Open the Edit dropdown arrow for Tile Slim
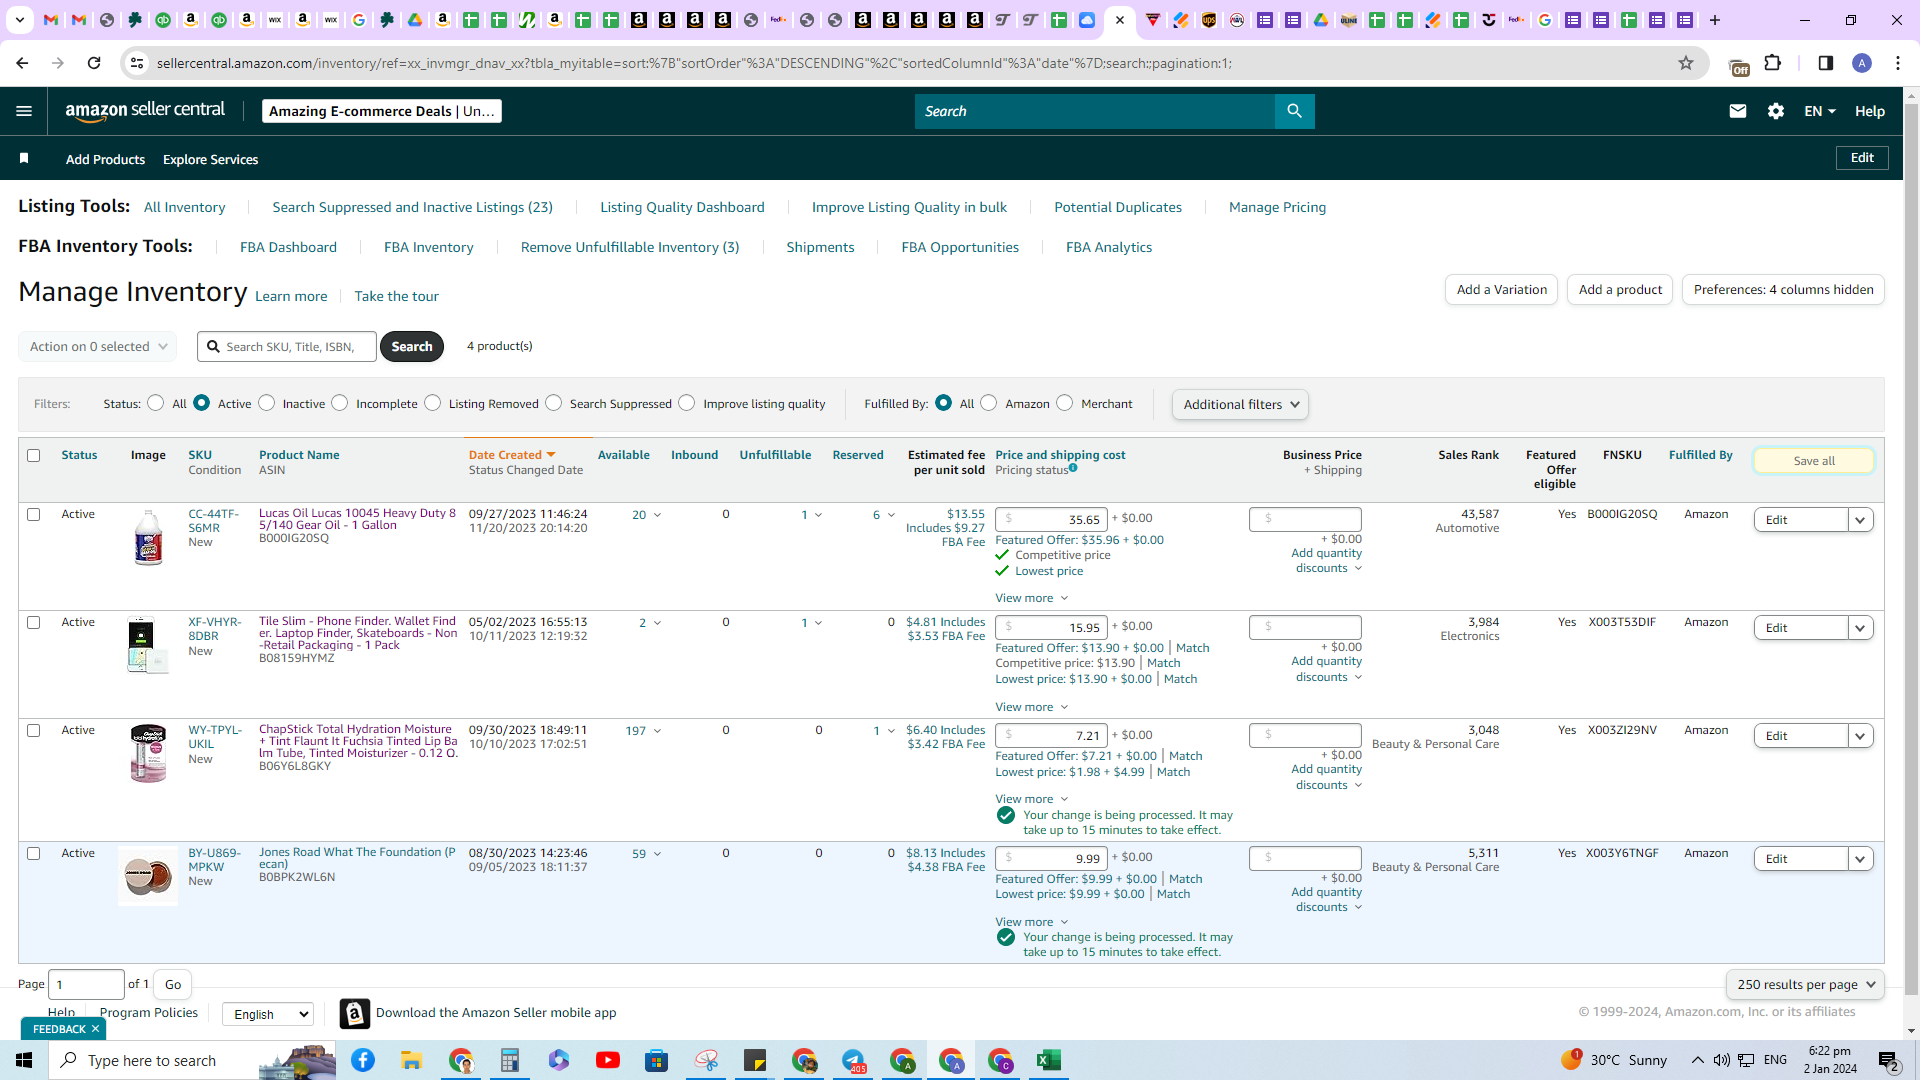1920x1080 pixels. (x=1860, y=628)
